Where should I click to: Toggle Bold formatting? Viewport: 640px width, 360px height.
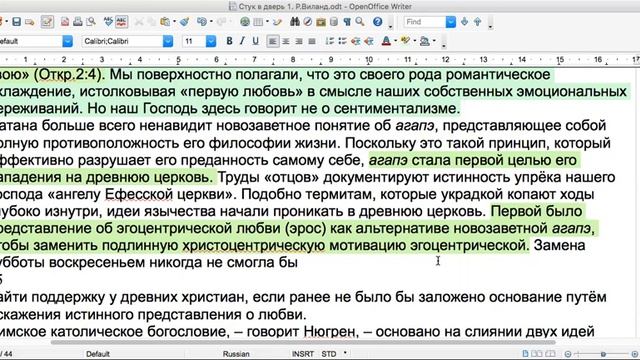[229, 41]
